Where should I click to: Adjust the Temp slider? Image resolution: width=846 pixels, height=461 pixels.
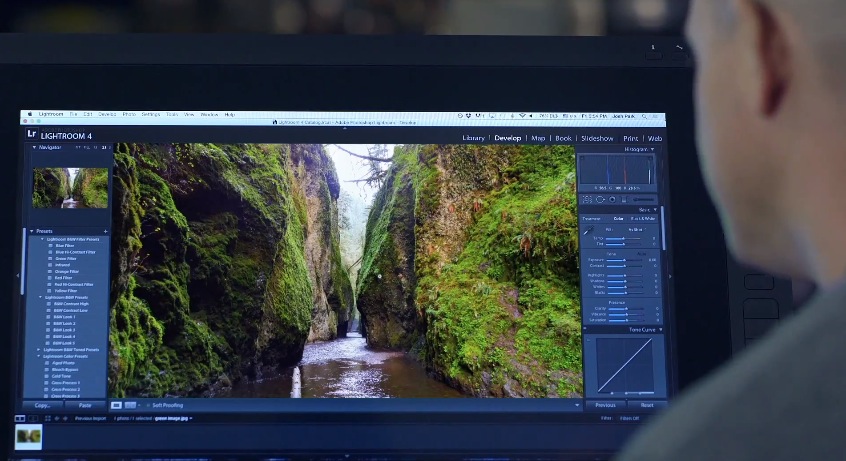point(624,238)
